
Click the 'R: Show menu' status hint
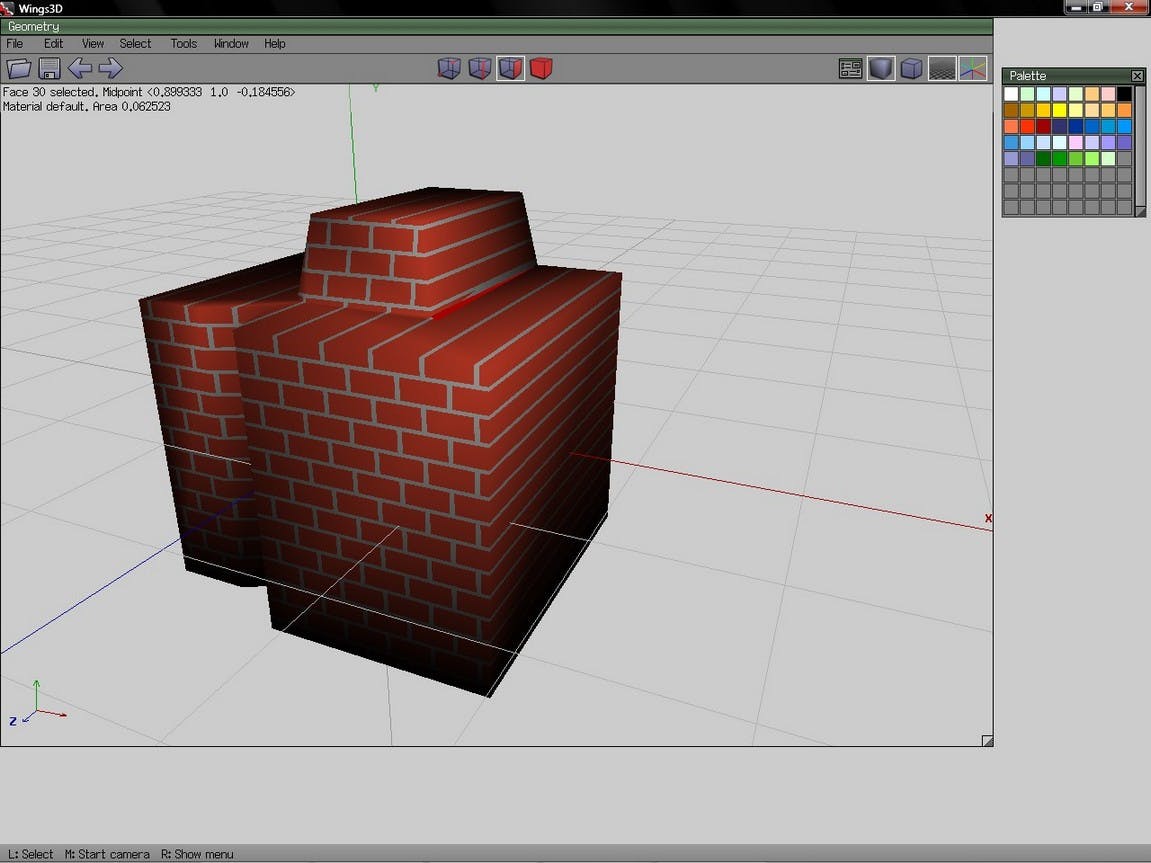click(197, 854)
